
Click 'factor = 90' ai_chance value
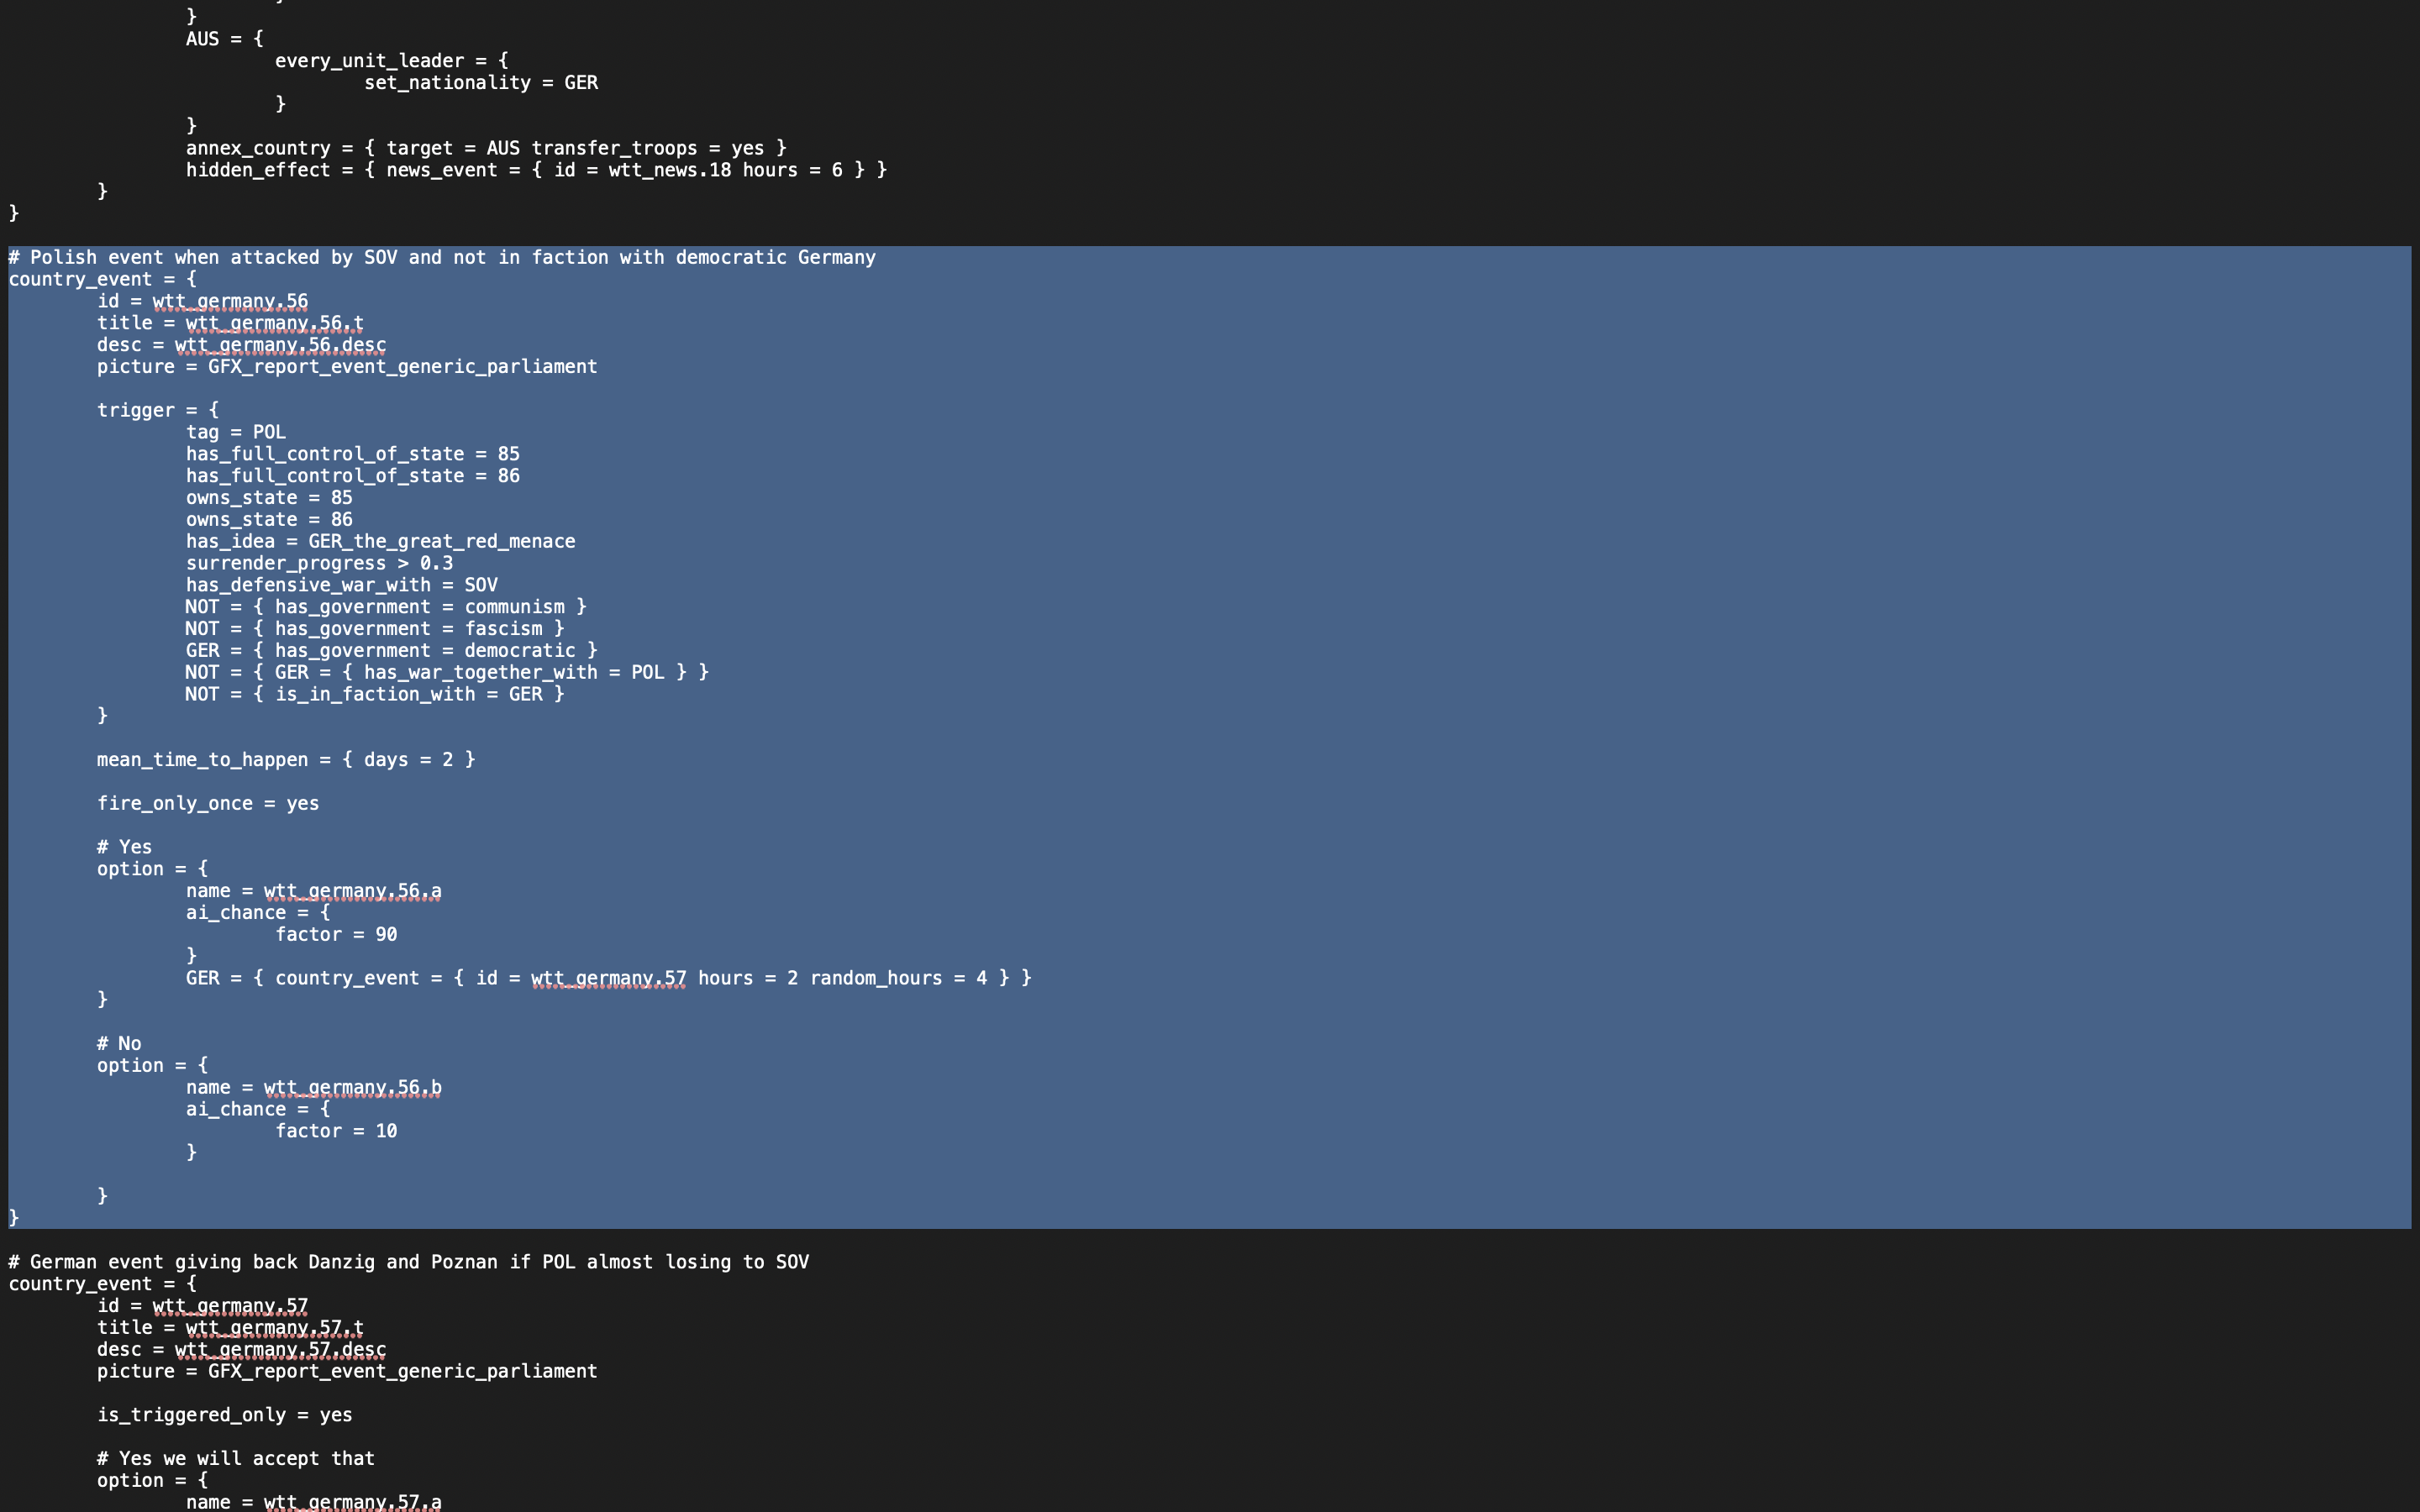click(x=336, y=935)
